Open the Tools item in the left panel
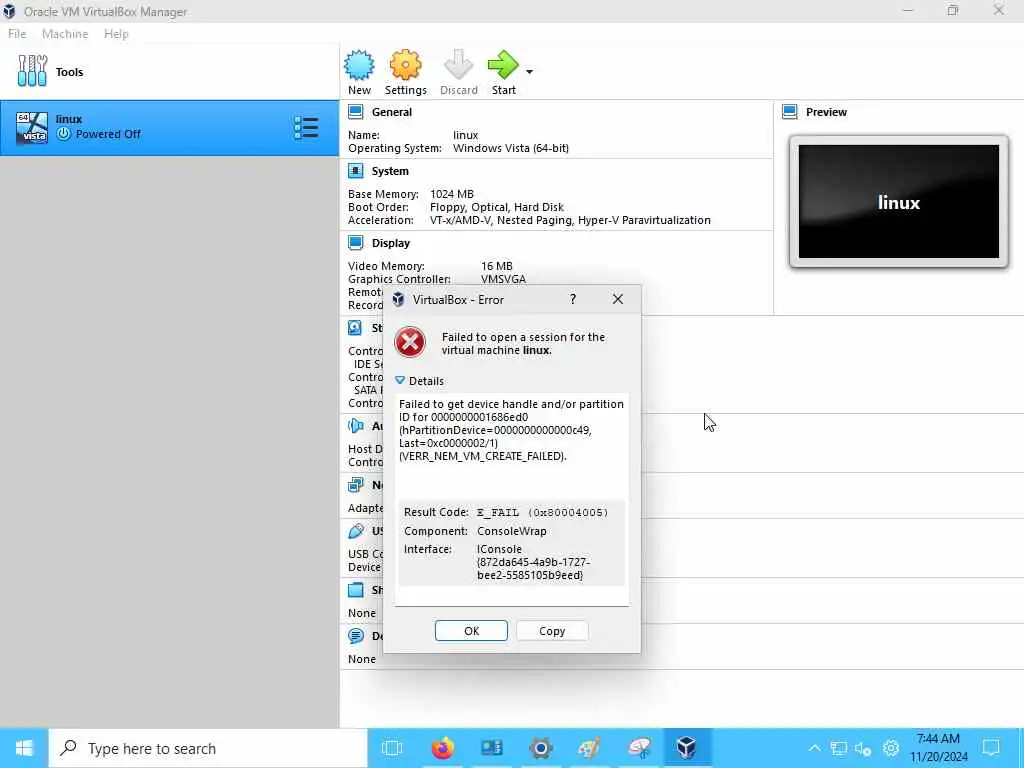The height and width of the screenshot is (768, 1024). tap(169, 72)
